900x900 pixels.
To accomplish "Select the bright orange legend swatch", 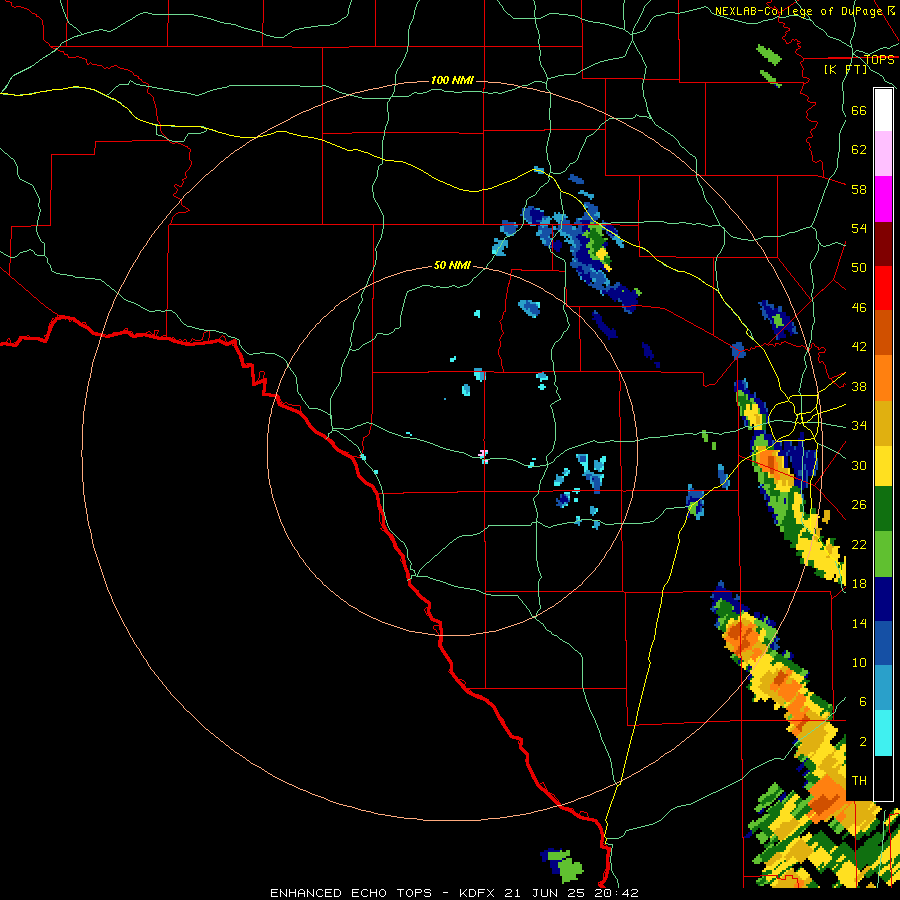I will coord(883,378).
